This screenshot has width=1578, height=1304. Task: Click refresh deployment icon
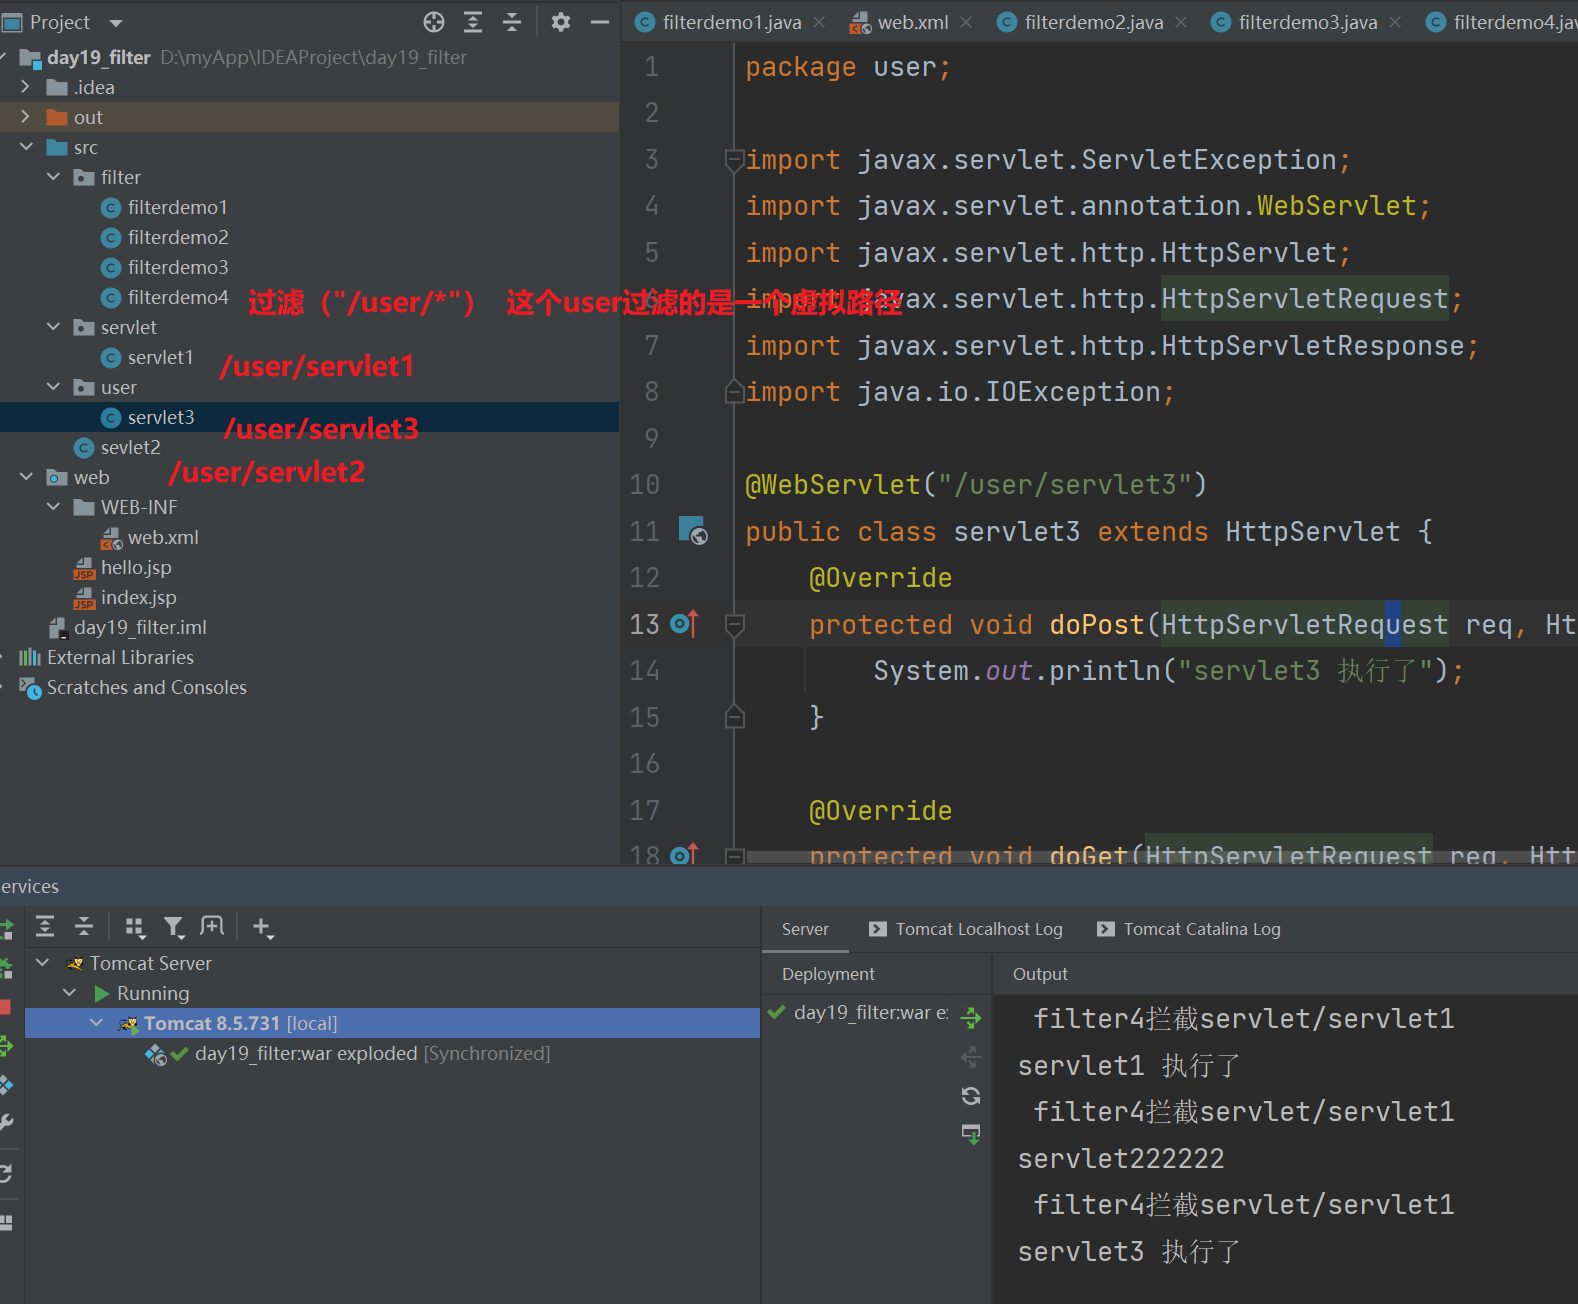(971, 1096)
